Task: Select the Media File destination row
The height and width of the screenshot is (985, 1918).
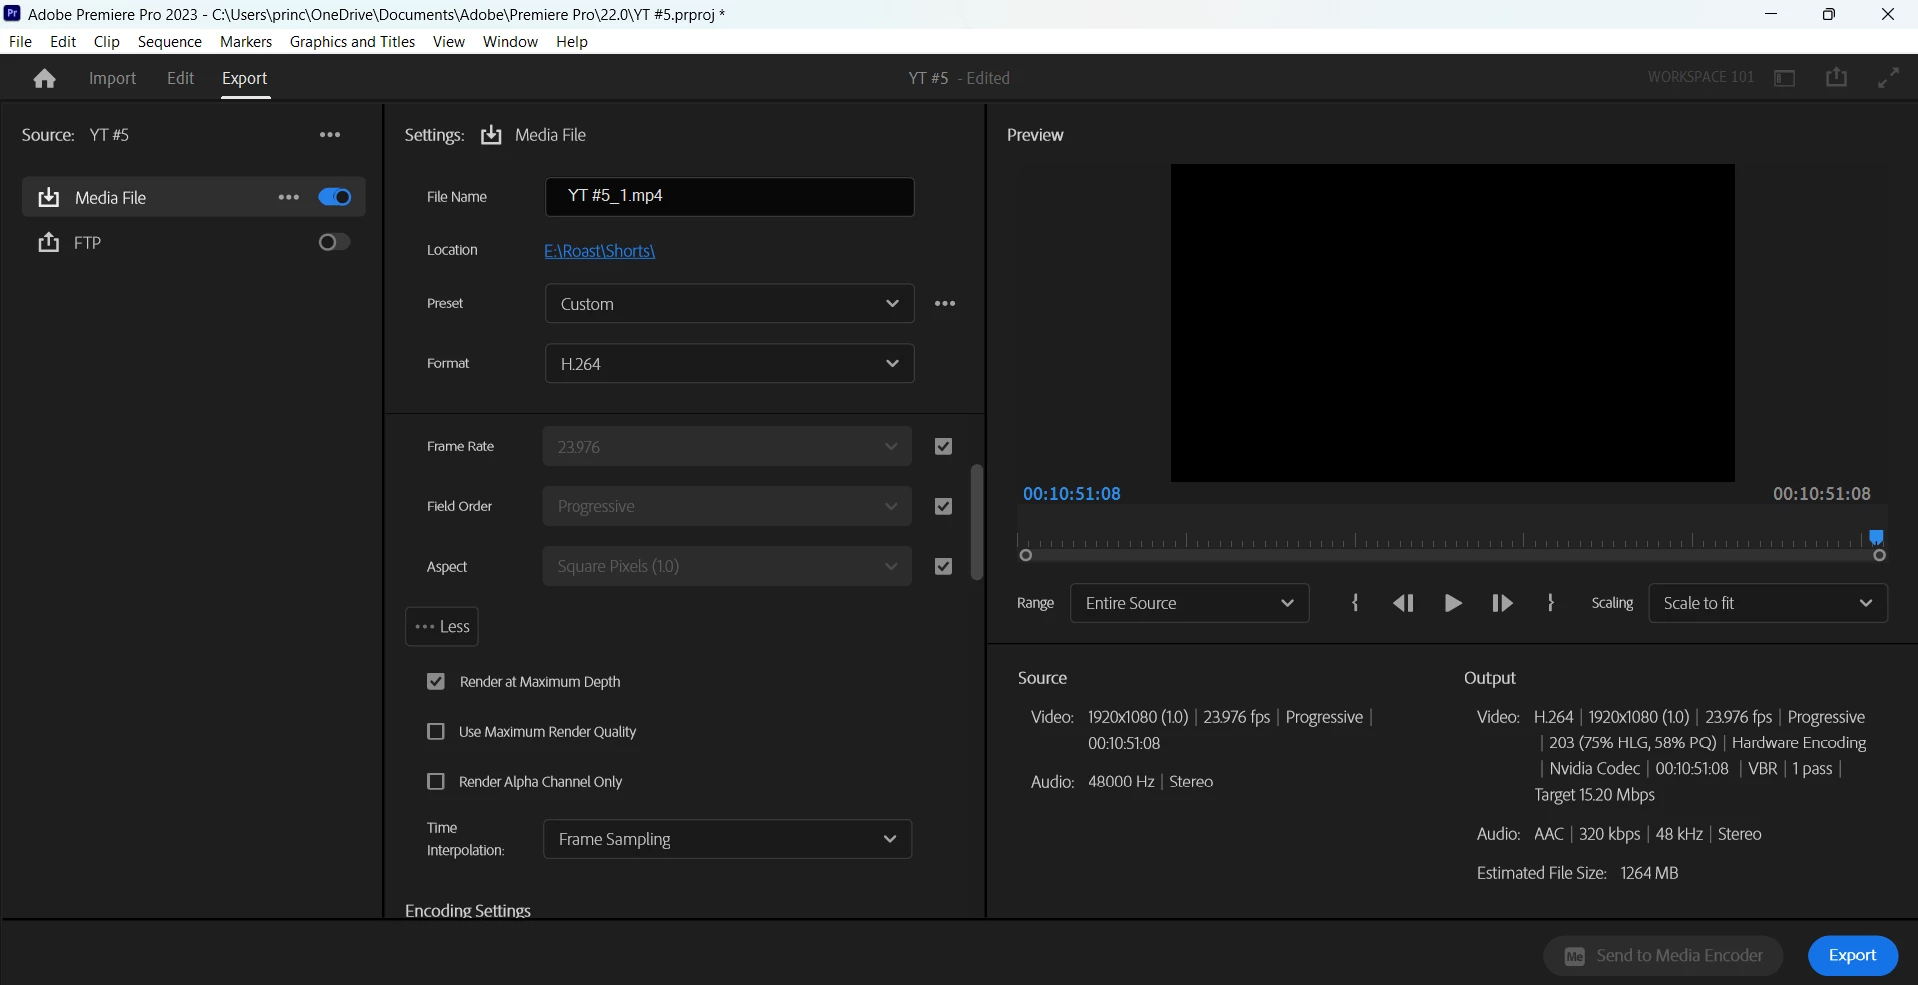Action: coord(194,197)
